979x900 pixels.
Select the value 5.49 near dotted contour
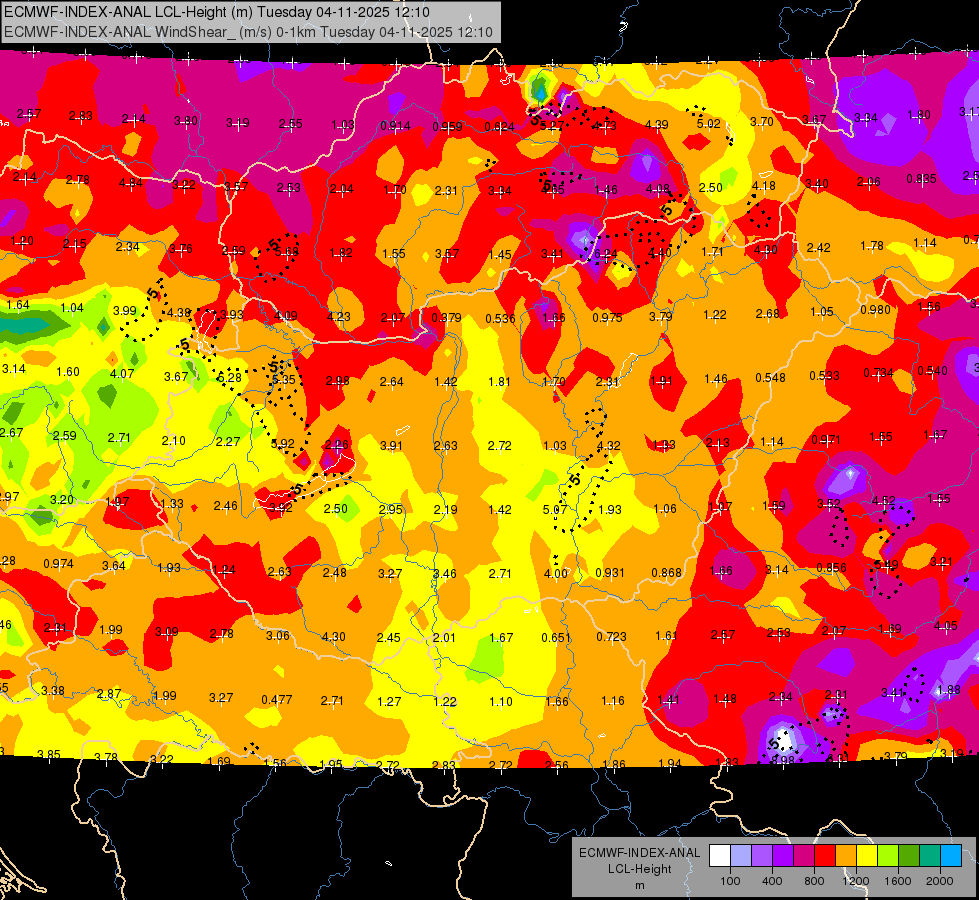point(885,565)
